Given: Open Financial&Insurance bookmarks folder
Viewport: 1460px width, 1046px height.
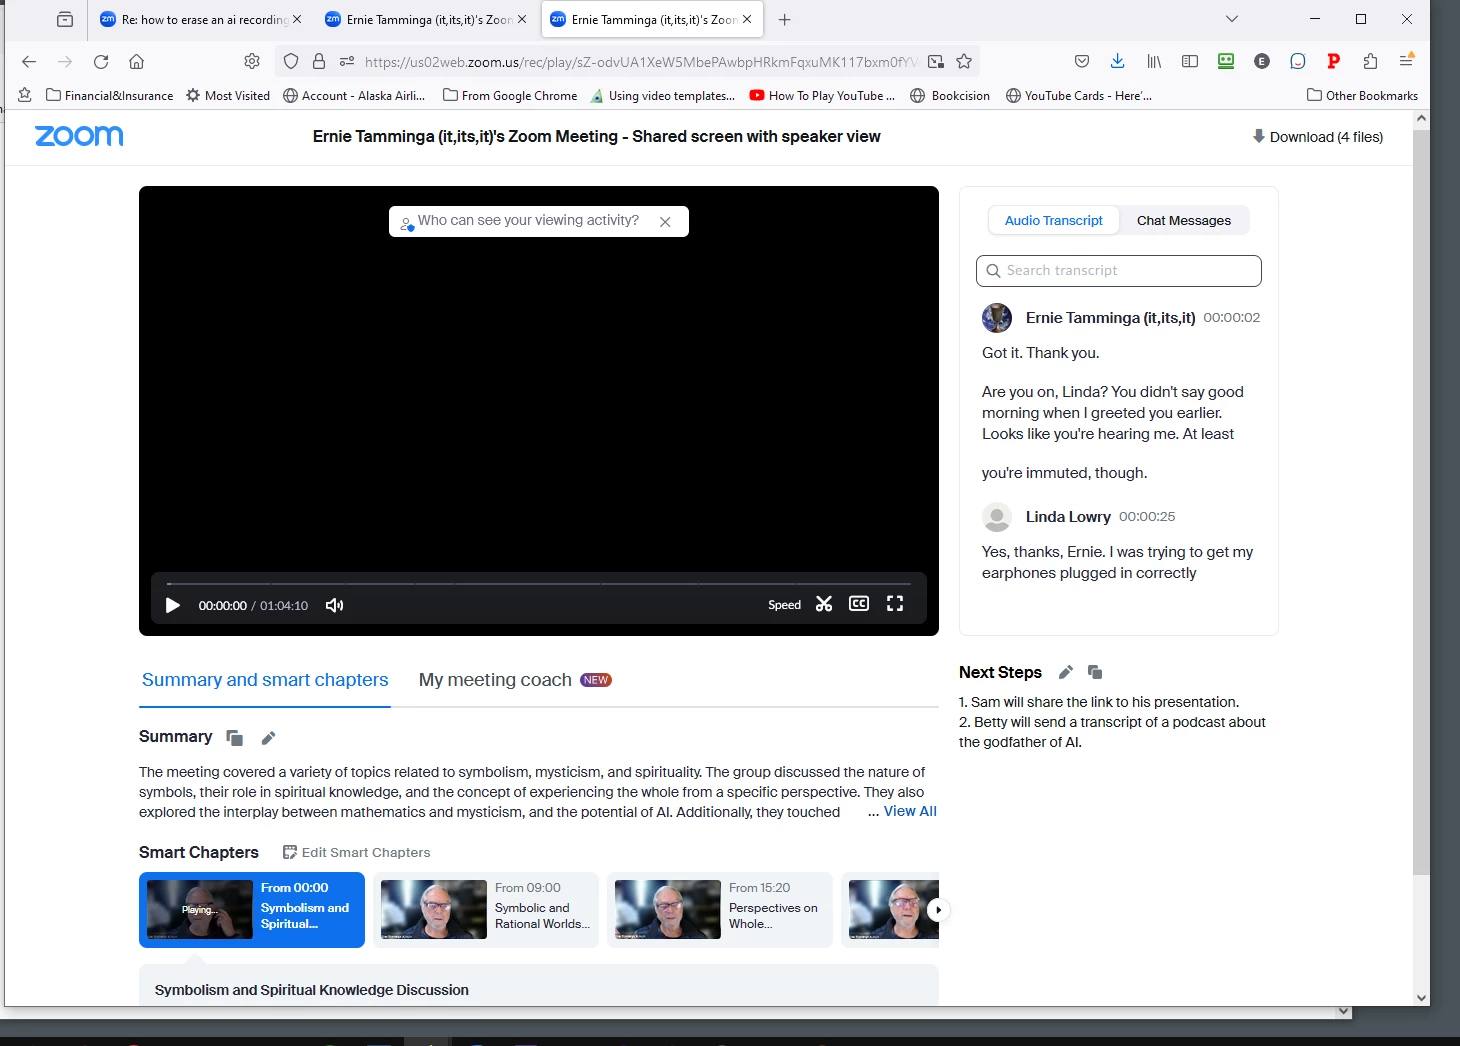Looking at the screenshot, I should [x=110, y=95].
